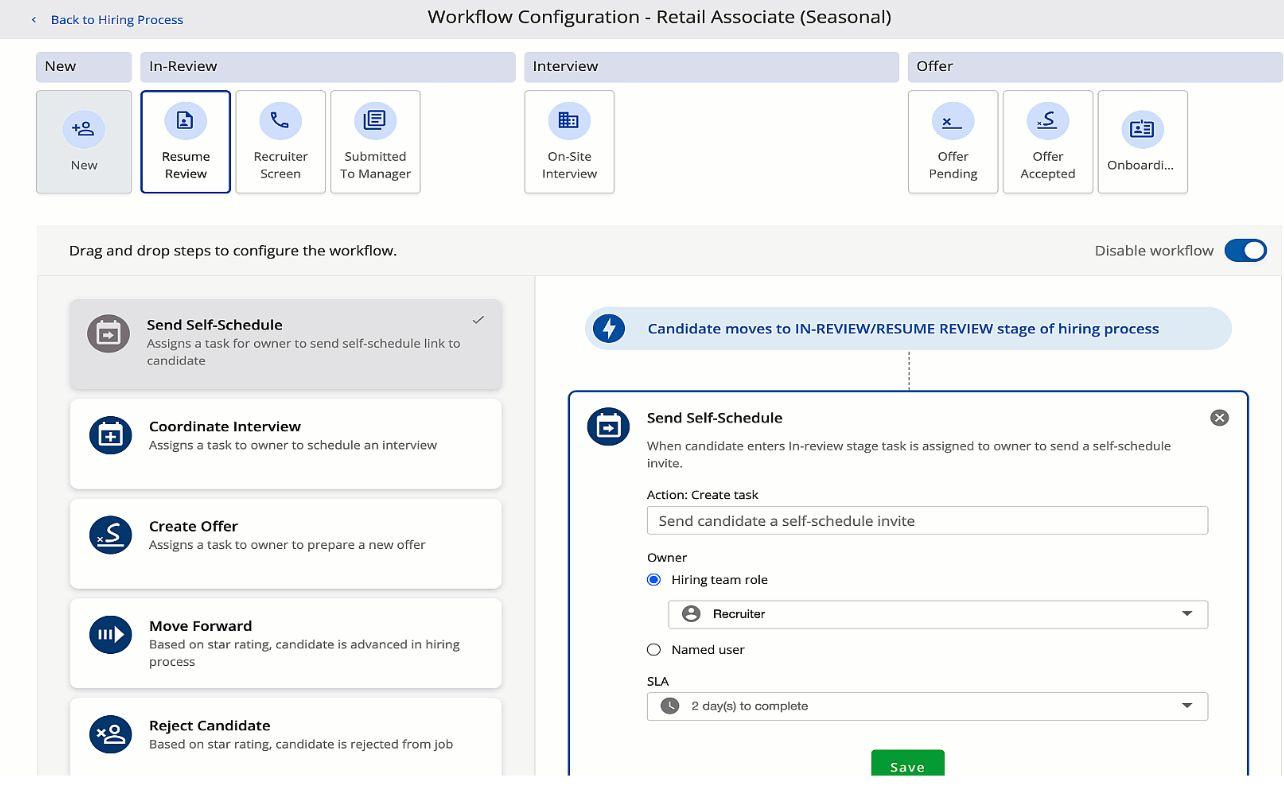Click the New candidate stage icon
This screenshot has width=1284, height=787.
pyautogui.click(x=84, y=129)
